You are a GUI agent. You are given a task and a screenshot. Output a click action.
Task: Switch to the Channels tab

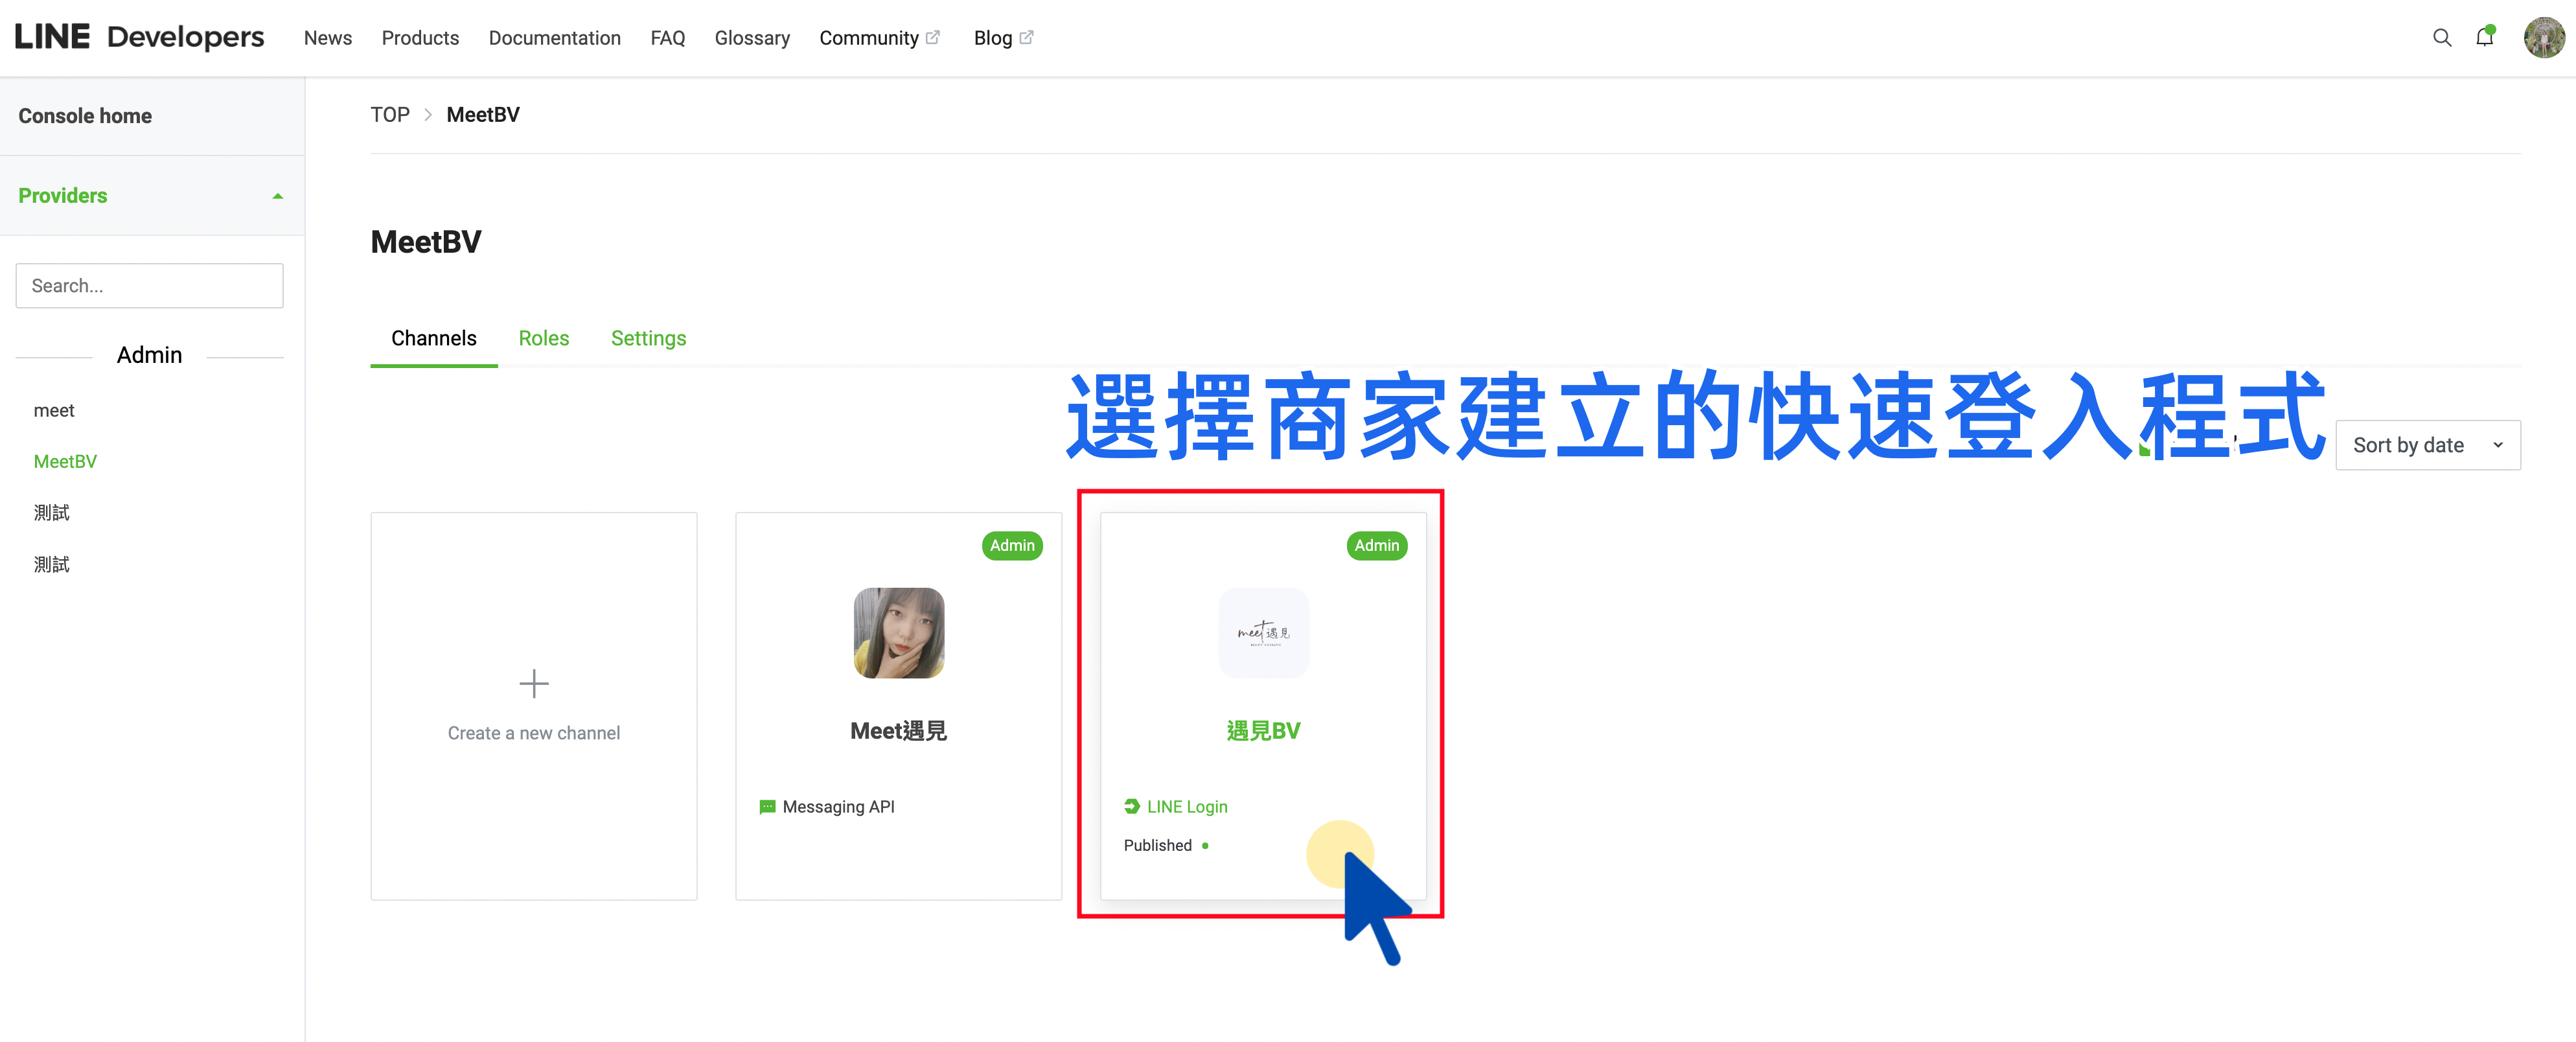coord(434,338)
